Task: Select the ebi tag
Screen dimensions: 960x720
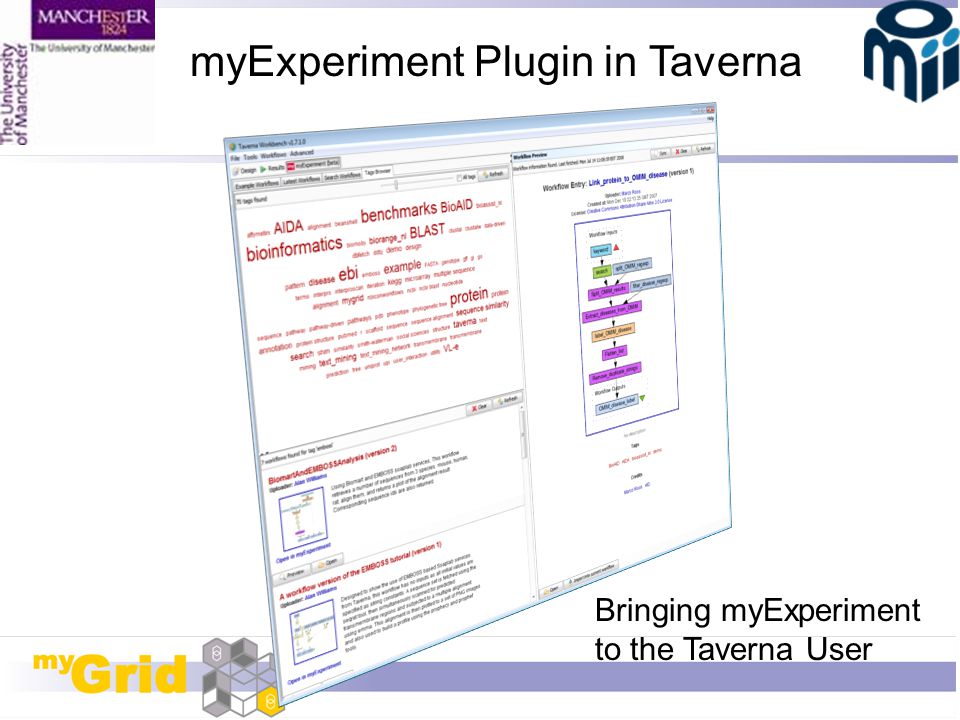Action: (x=348, y=273)
